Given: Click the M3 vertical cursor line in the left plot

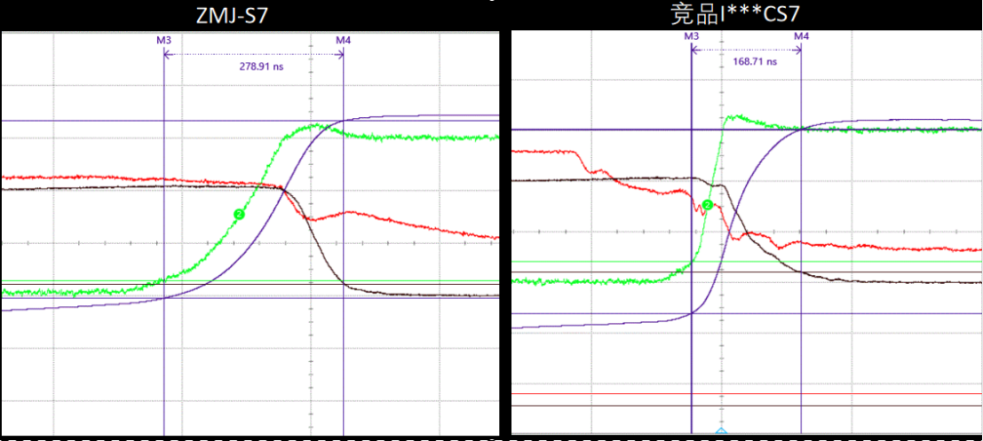Looking at the screenshot, I should point(163,350).
